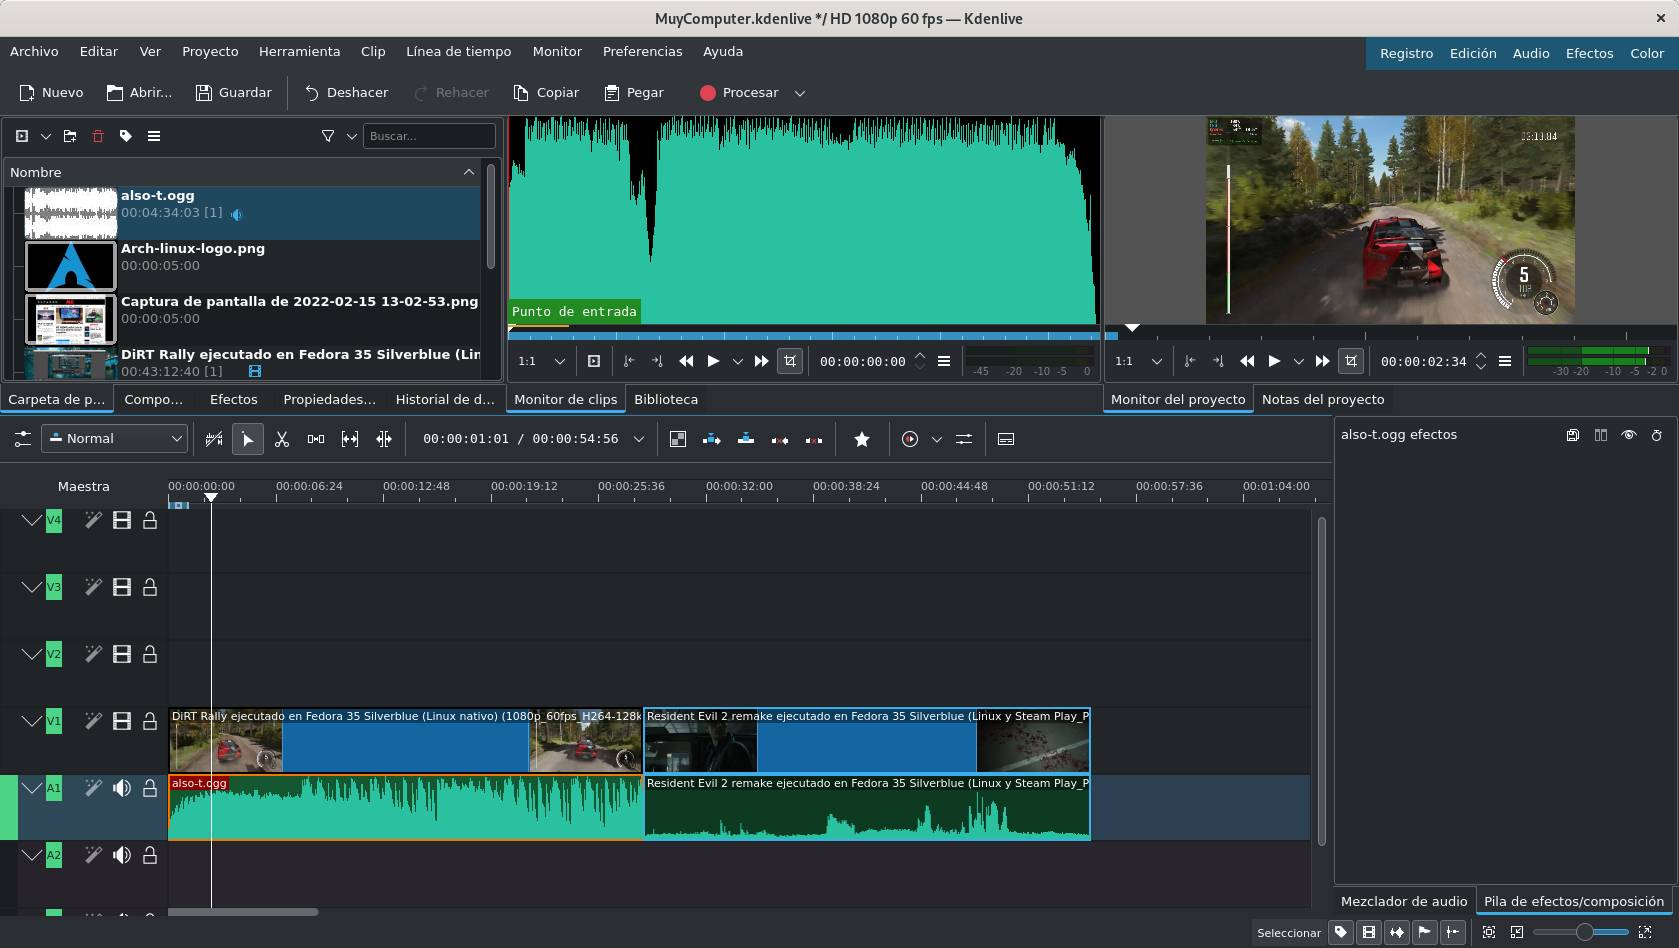Open the Normal edit mode dropdown
The width and height of the screenshot is (1679, 948).
coord(115,439)
